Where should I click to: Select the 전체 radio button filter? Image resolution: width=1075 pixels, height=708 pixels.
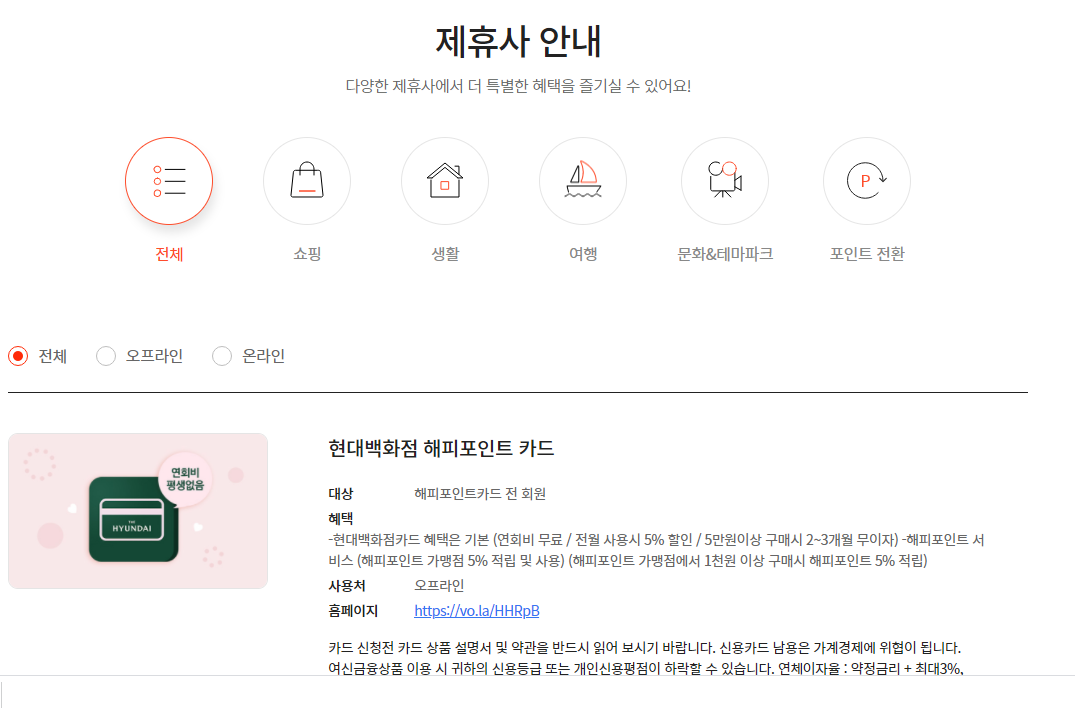pos(18,356)
